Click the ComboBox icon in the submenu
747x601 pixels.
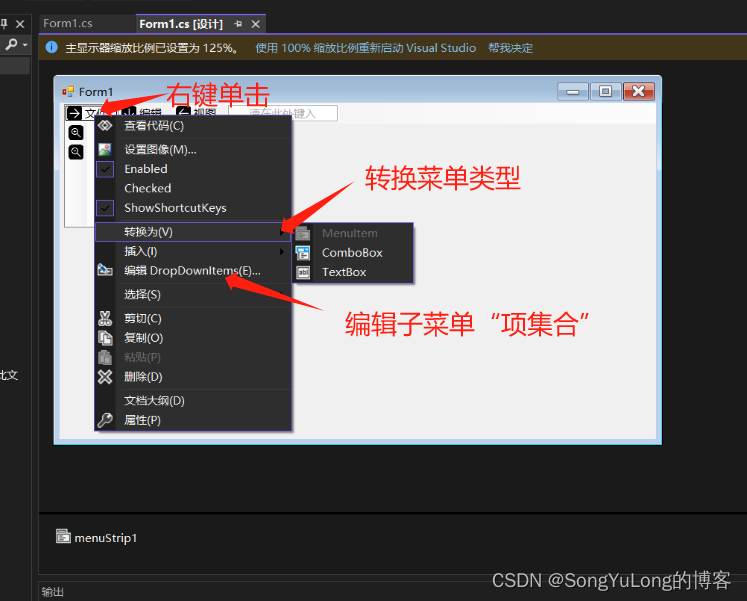point(303,253)
